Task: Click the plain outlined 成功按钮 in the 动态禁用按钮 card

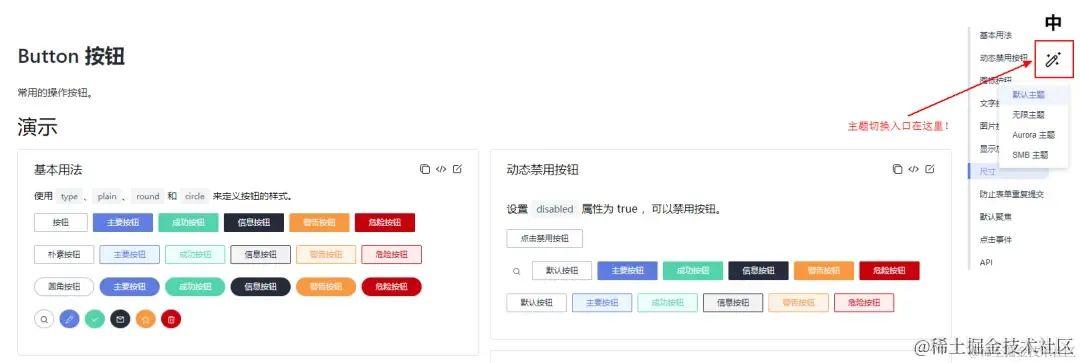Action: pos(667,302)
